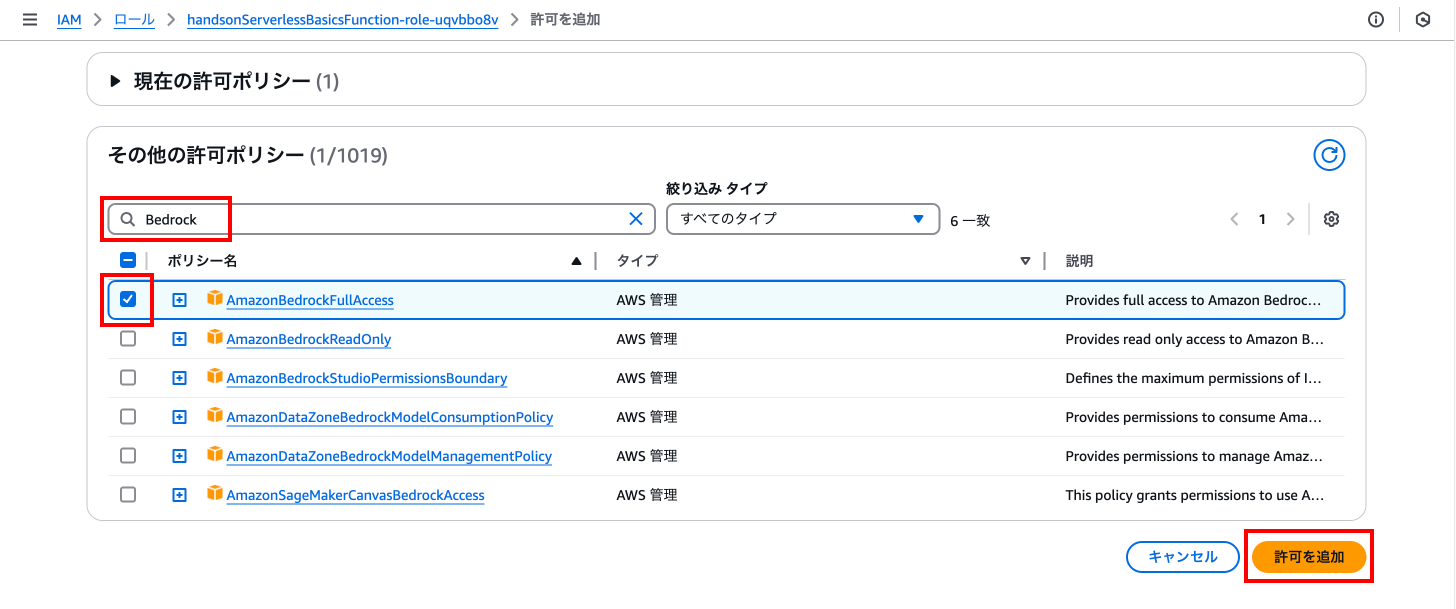This screenshot has height=609, width=1456.
Task: Open the hamburger navigation menu
Action: (x=29, y=19)
